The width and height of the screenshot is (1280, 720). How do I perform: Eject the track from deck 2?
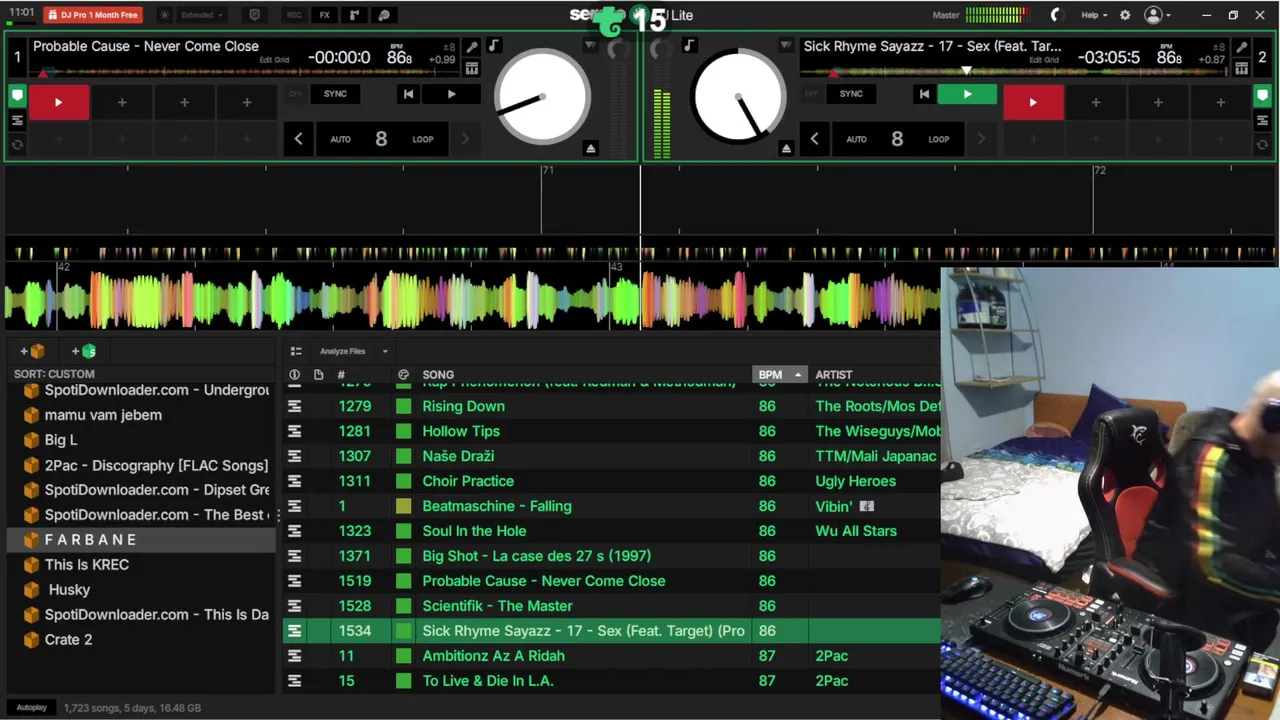point(786,148)
